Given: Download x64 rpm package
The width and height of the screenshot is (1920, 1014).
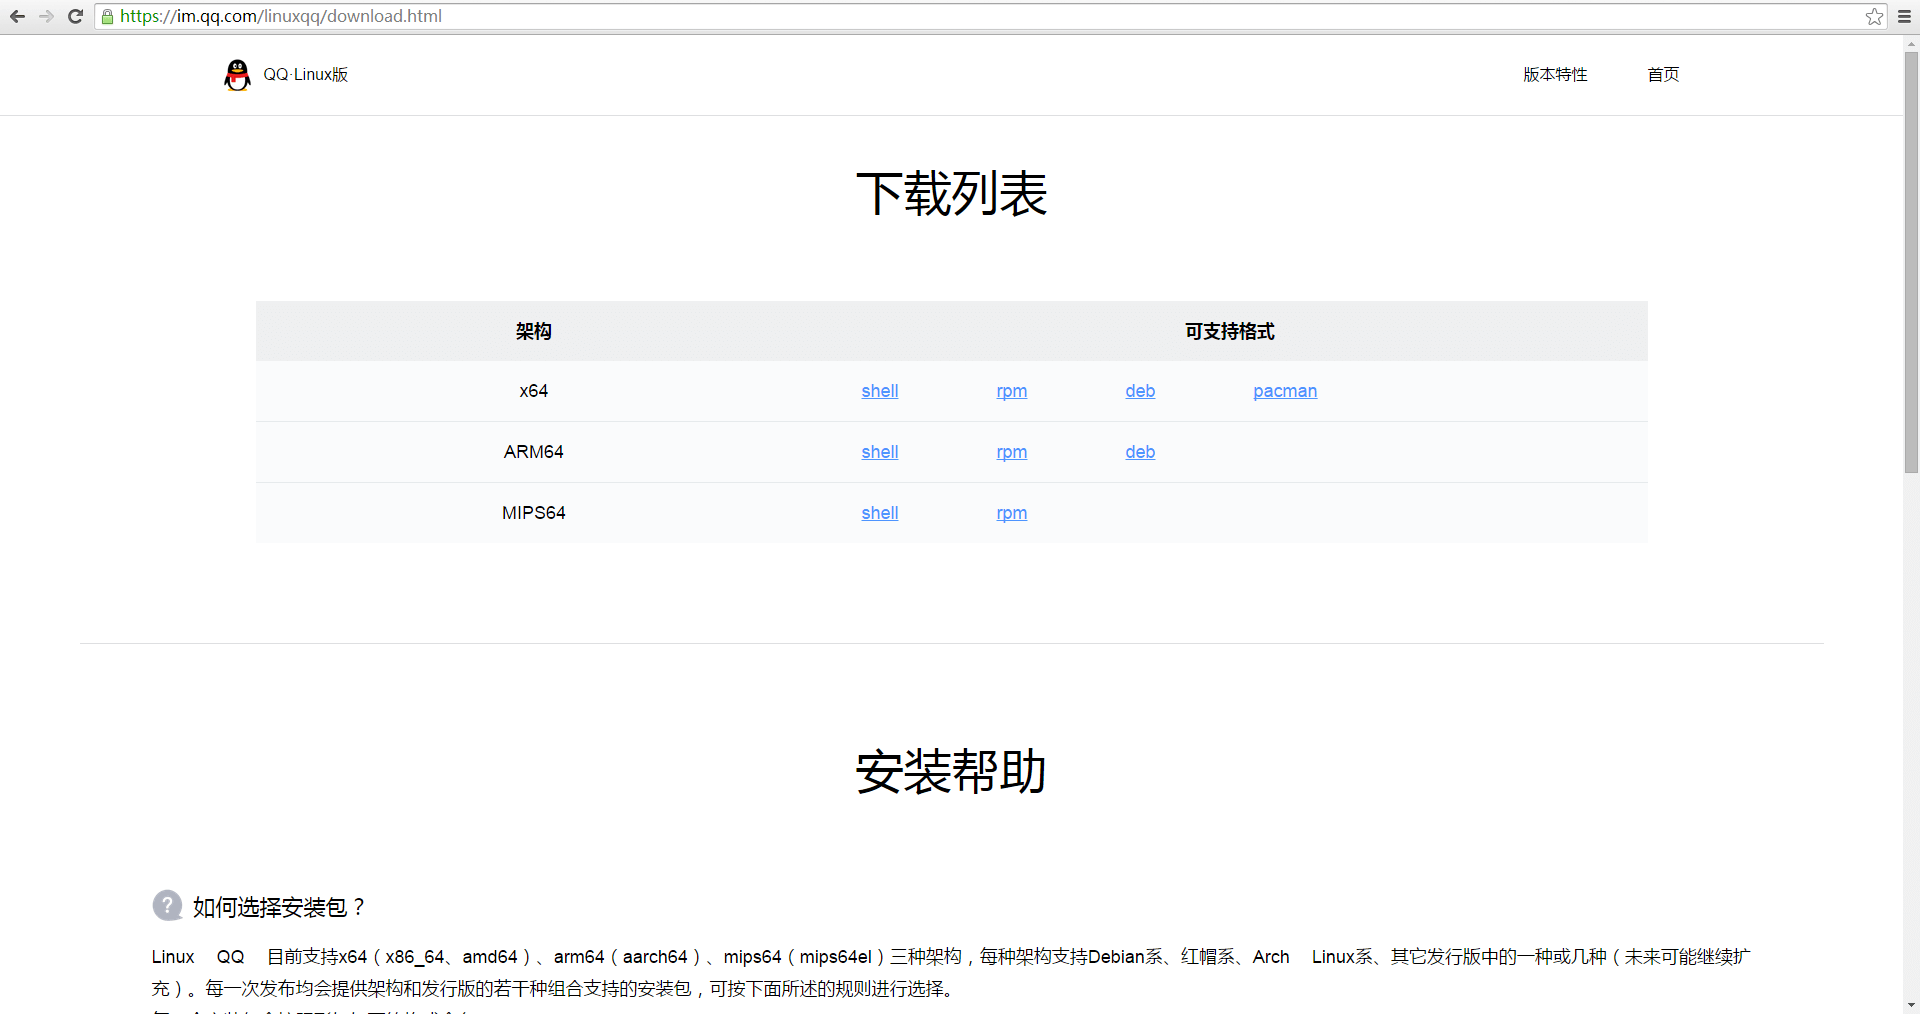Looking at the screenshot, I should [x=1012, y=391].
